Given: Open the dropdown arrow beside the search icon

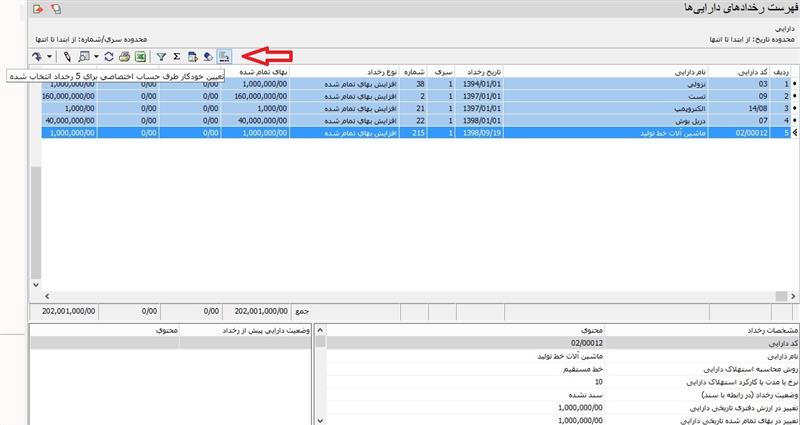Looking at the screenshot, I should pos(96,57).
